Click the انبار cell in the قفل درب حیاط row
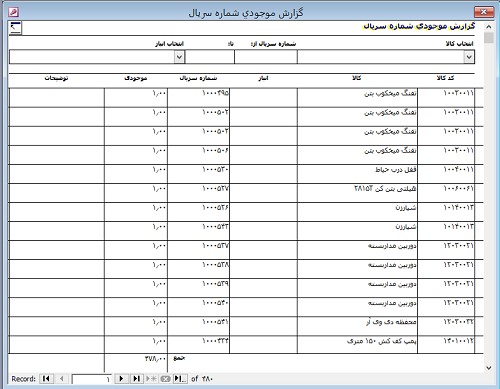The height and width of the screenshot is (389, 500). [263, 174]
